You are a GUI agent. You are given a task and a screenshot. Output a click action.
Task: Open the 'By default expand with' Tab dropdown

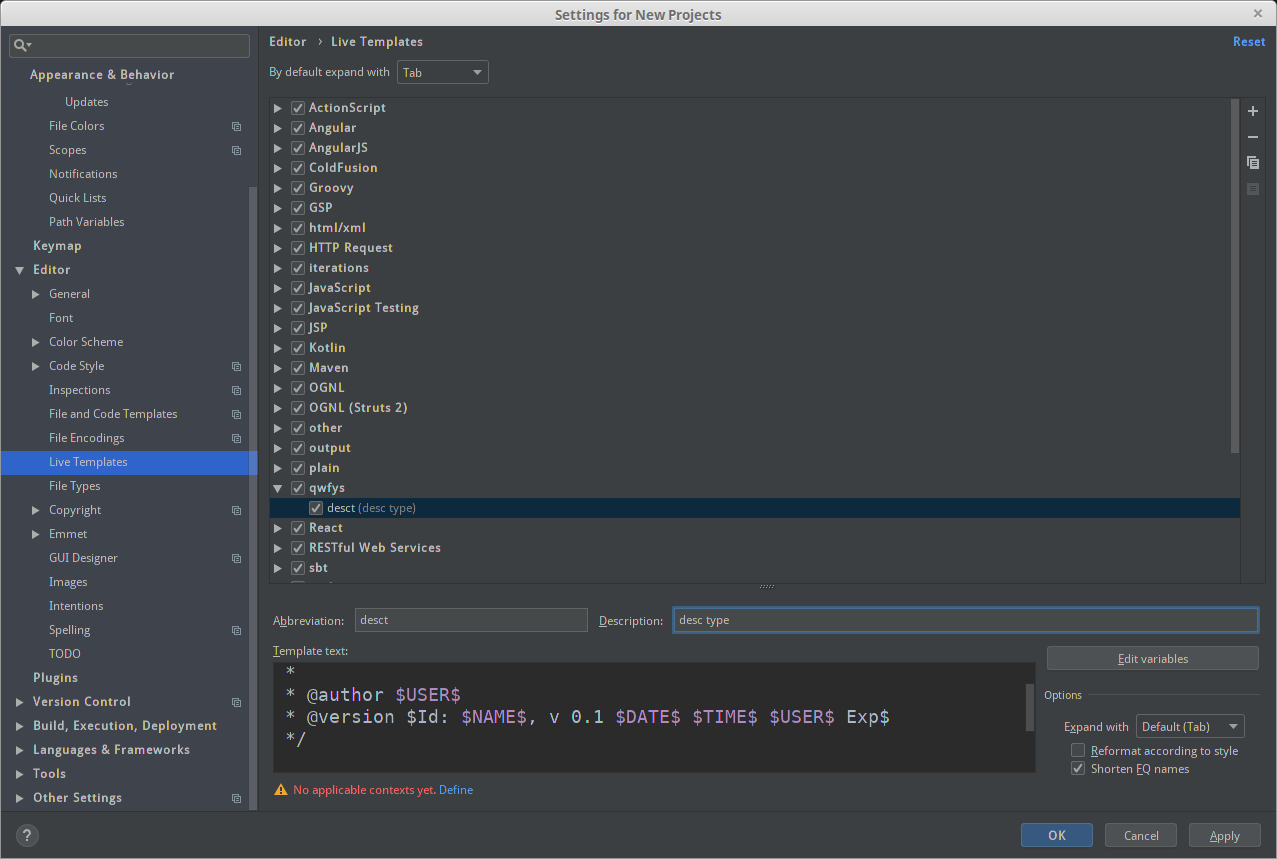pyautogui.click(x=443, y=72)
